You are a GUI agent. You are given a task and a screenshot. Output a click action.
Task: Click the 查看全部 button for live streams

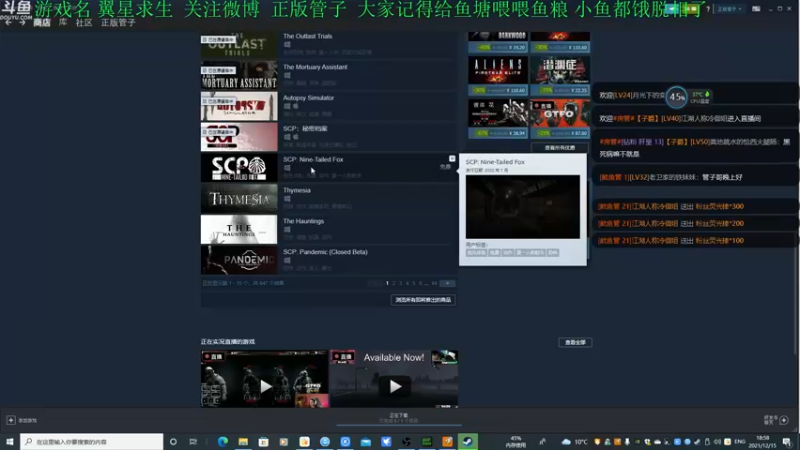(575, 342)
